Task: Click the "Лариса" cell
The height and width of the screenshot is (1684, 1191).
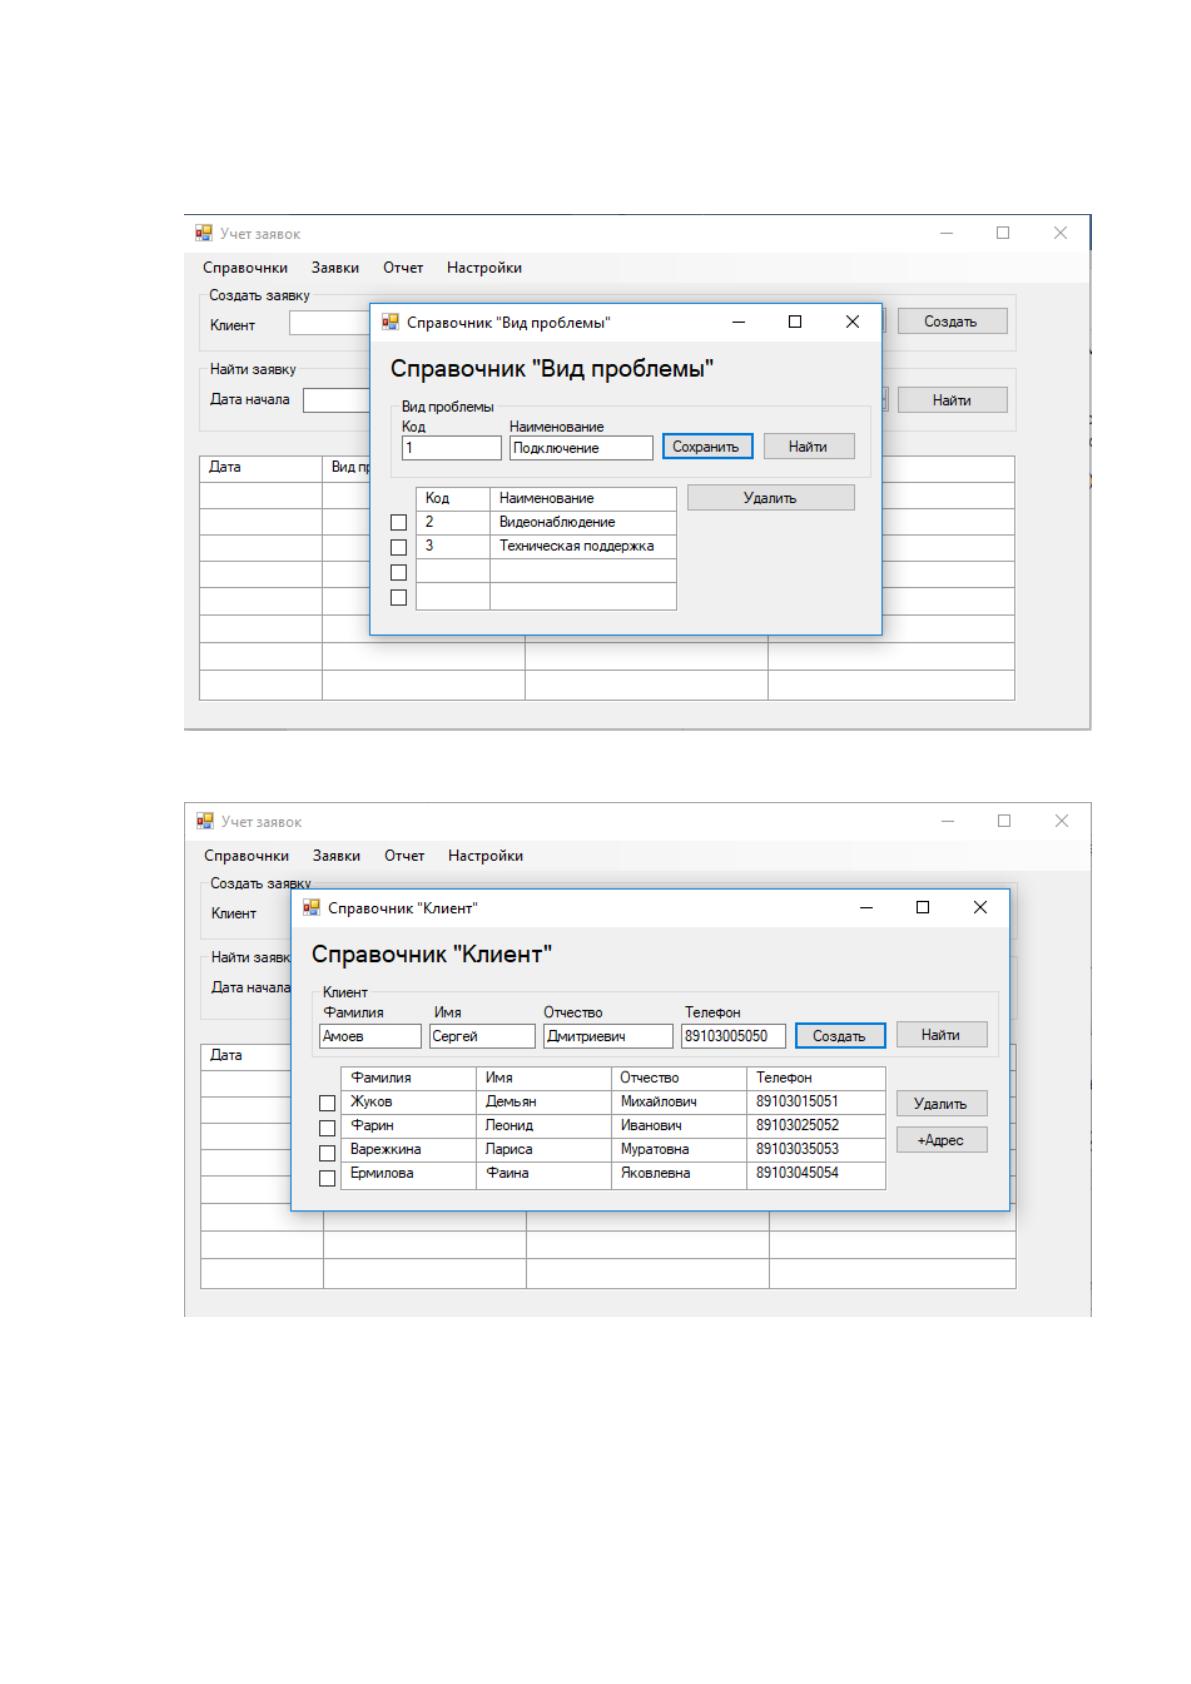Action: [x=543, y=1149]
